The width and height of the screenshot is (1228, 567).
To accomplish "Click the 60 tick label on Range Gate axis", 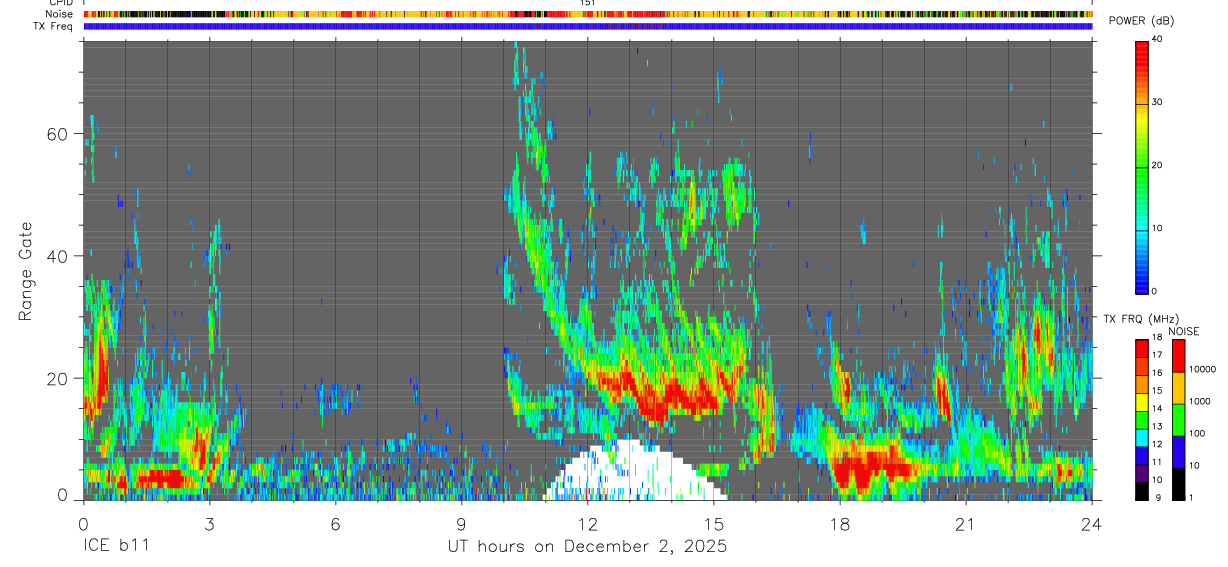I will click(x=58, y=134).
